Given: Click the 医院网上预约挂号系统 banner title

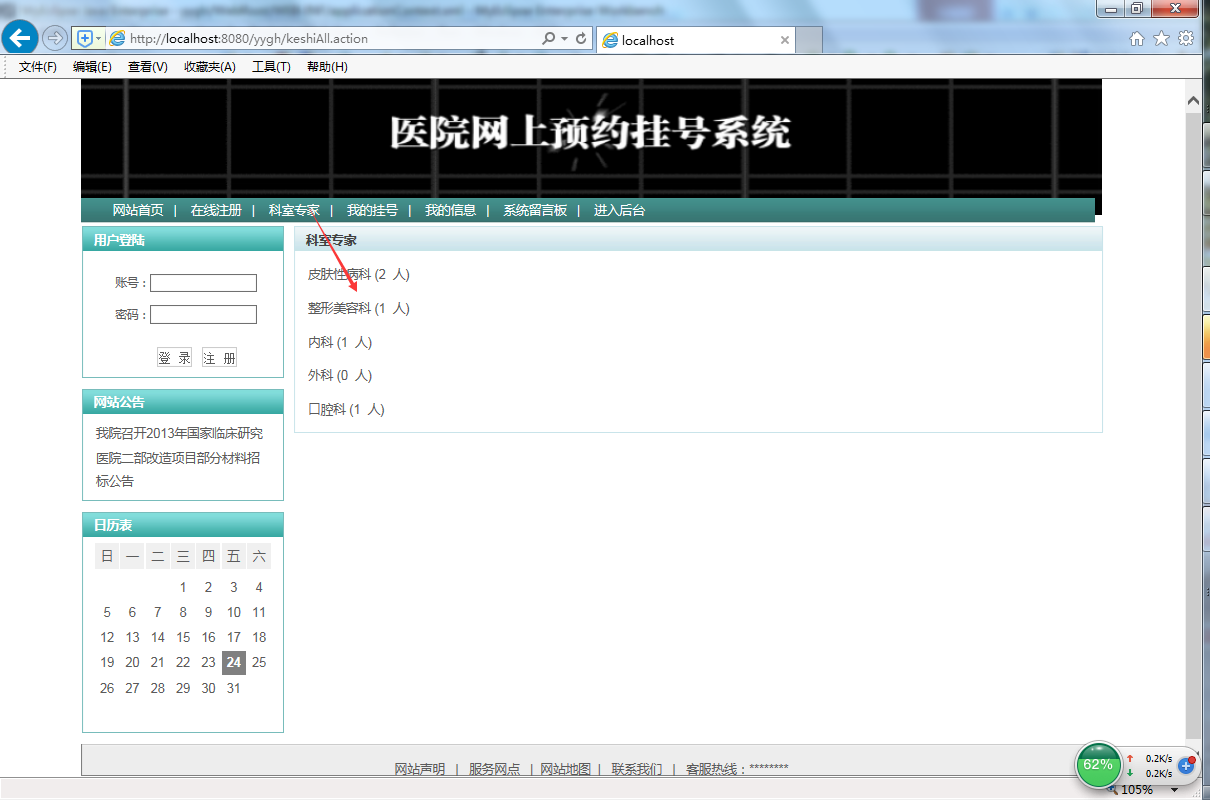Looking at the screenshot, I should 590,133.
